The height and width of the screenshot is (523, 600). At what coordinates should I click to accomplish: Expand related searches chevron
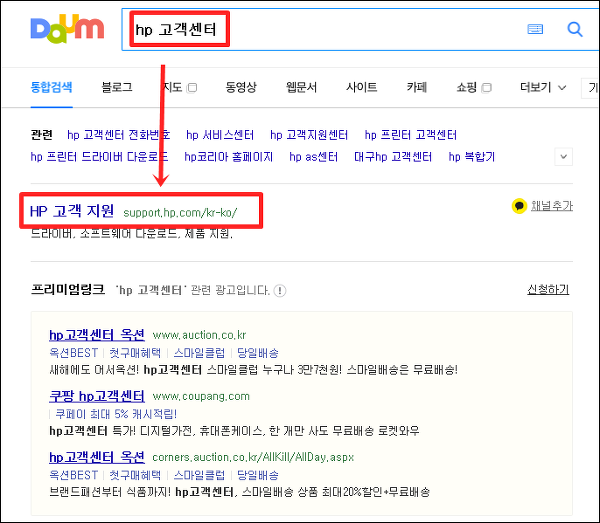[x=563, y=156]
